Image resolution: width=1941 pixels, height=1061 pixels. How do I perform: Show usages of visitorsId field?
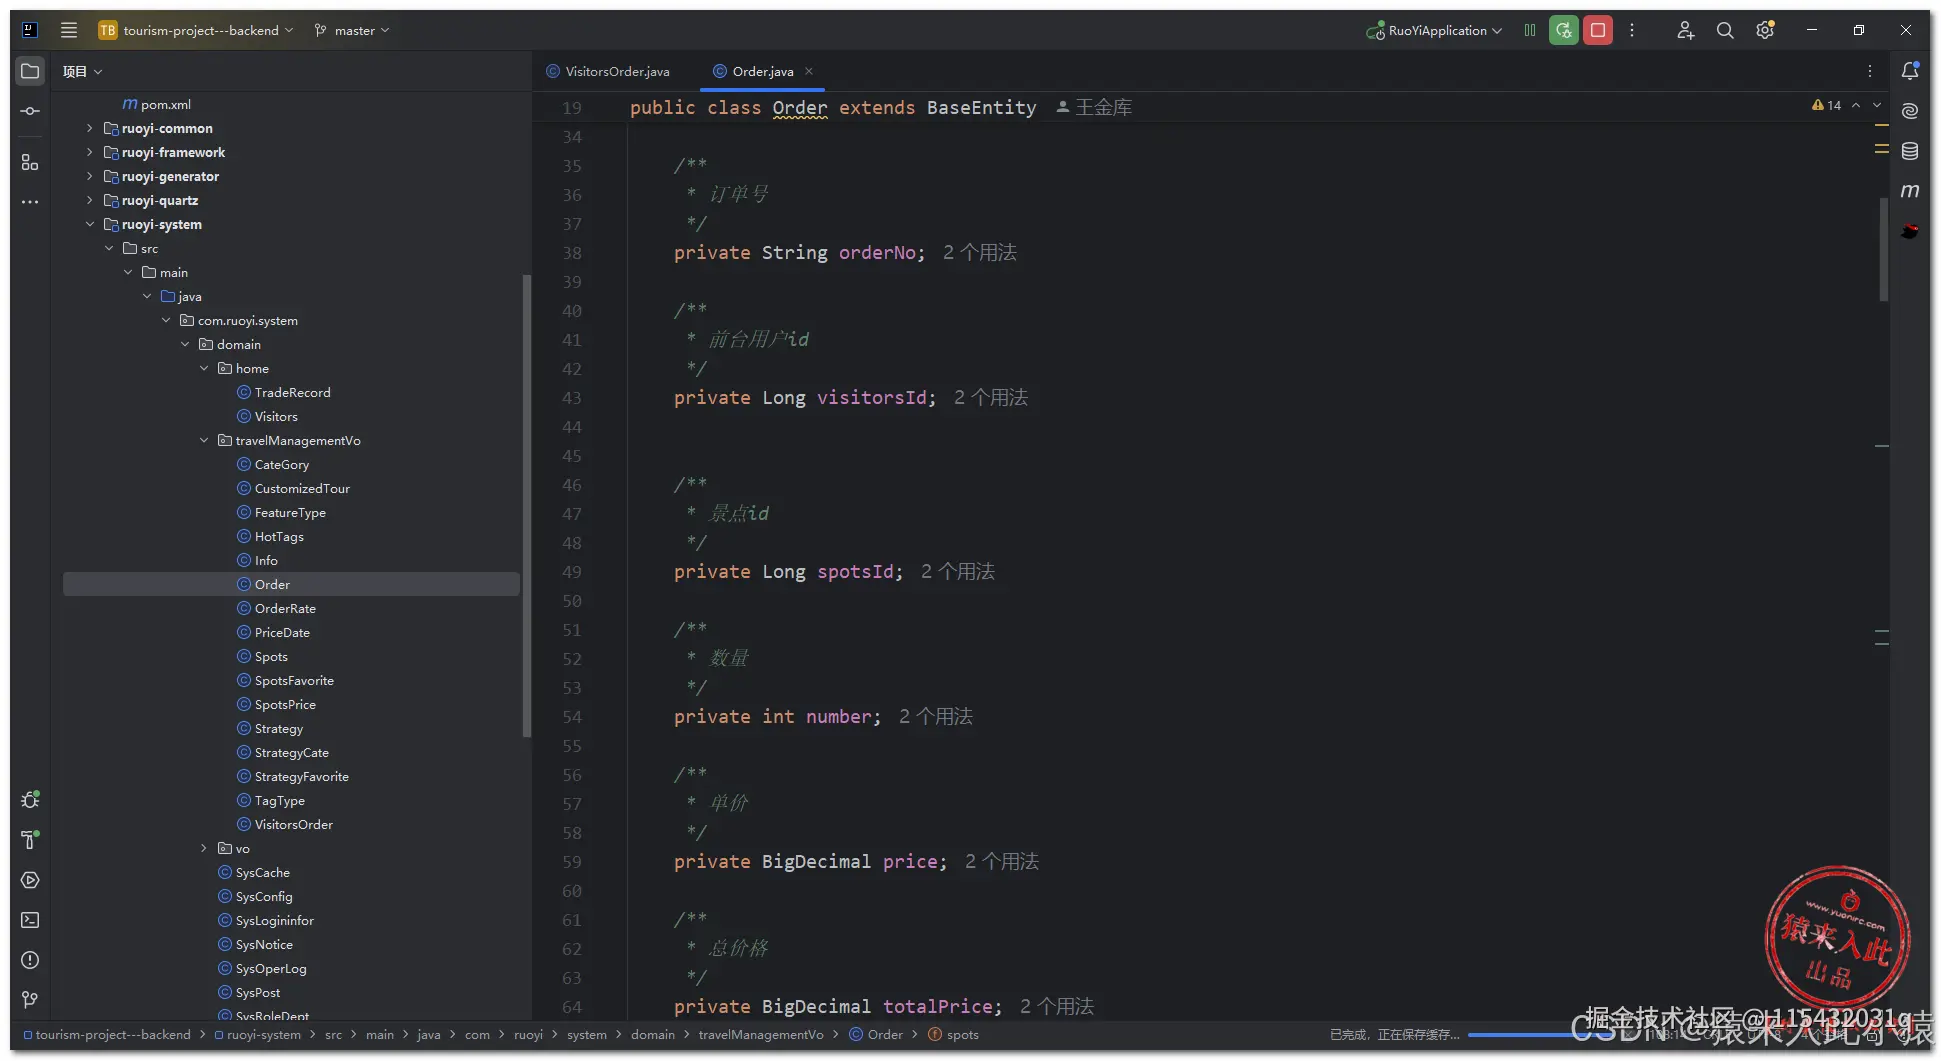[991, 398]
